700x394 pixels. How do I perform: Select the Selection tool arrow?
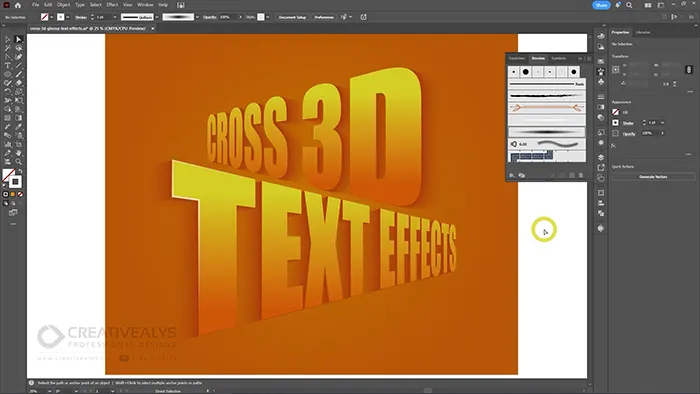8,39
